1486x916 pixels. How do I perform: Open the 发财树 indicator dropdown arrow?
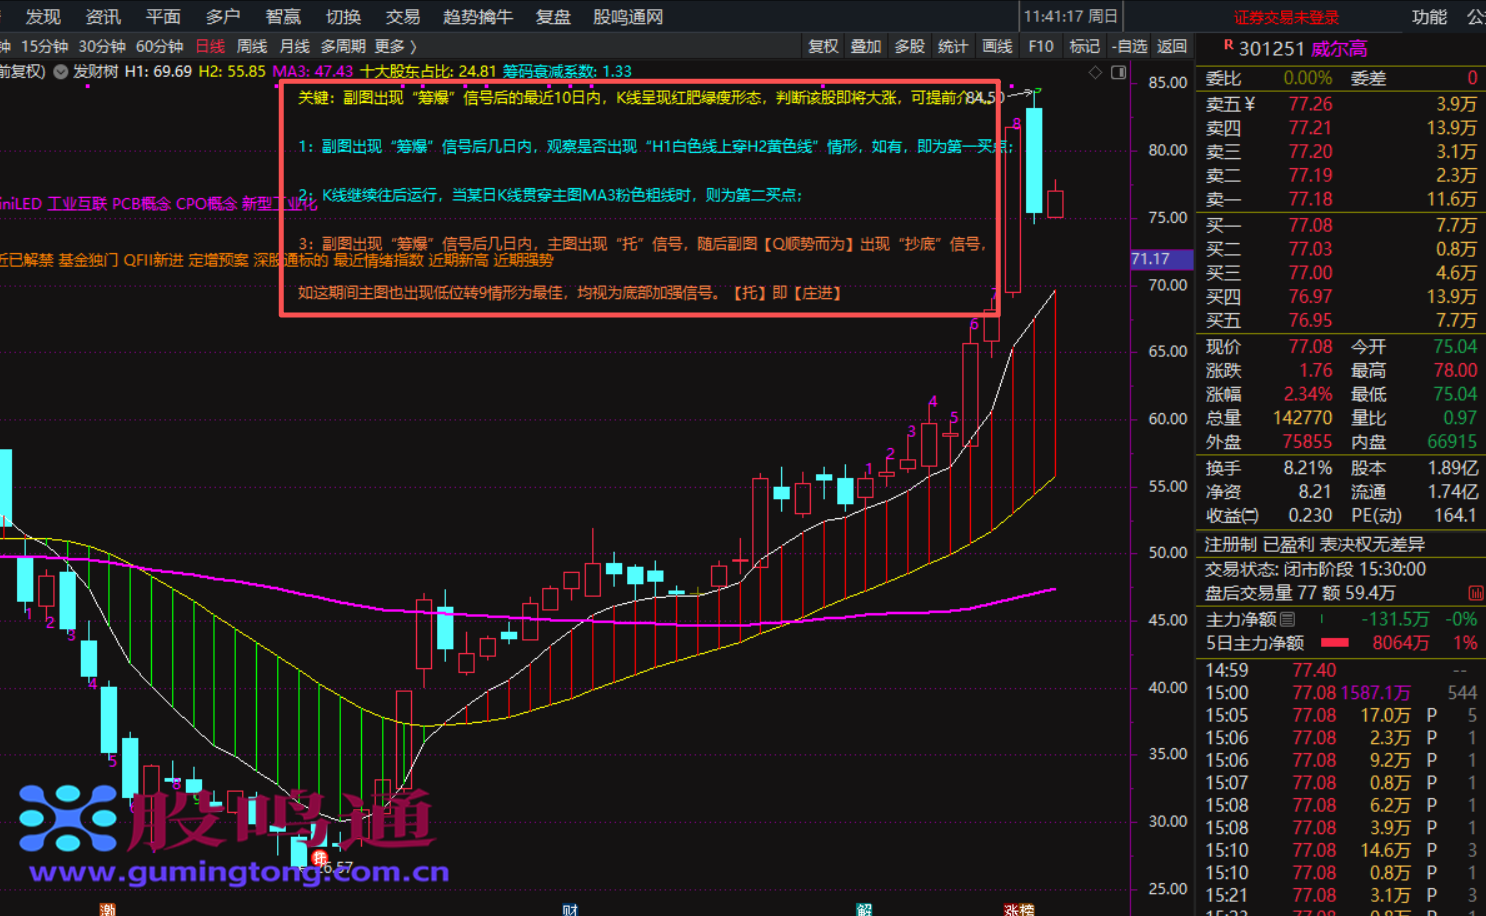tap(61, 72)
